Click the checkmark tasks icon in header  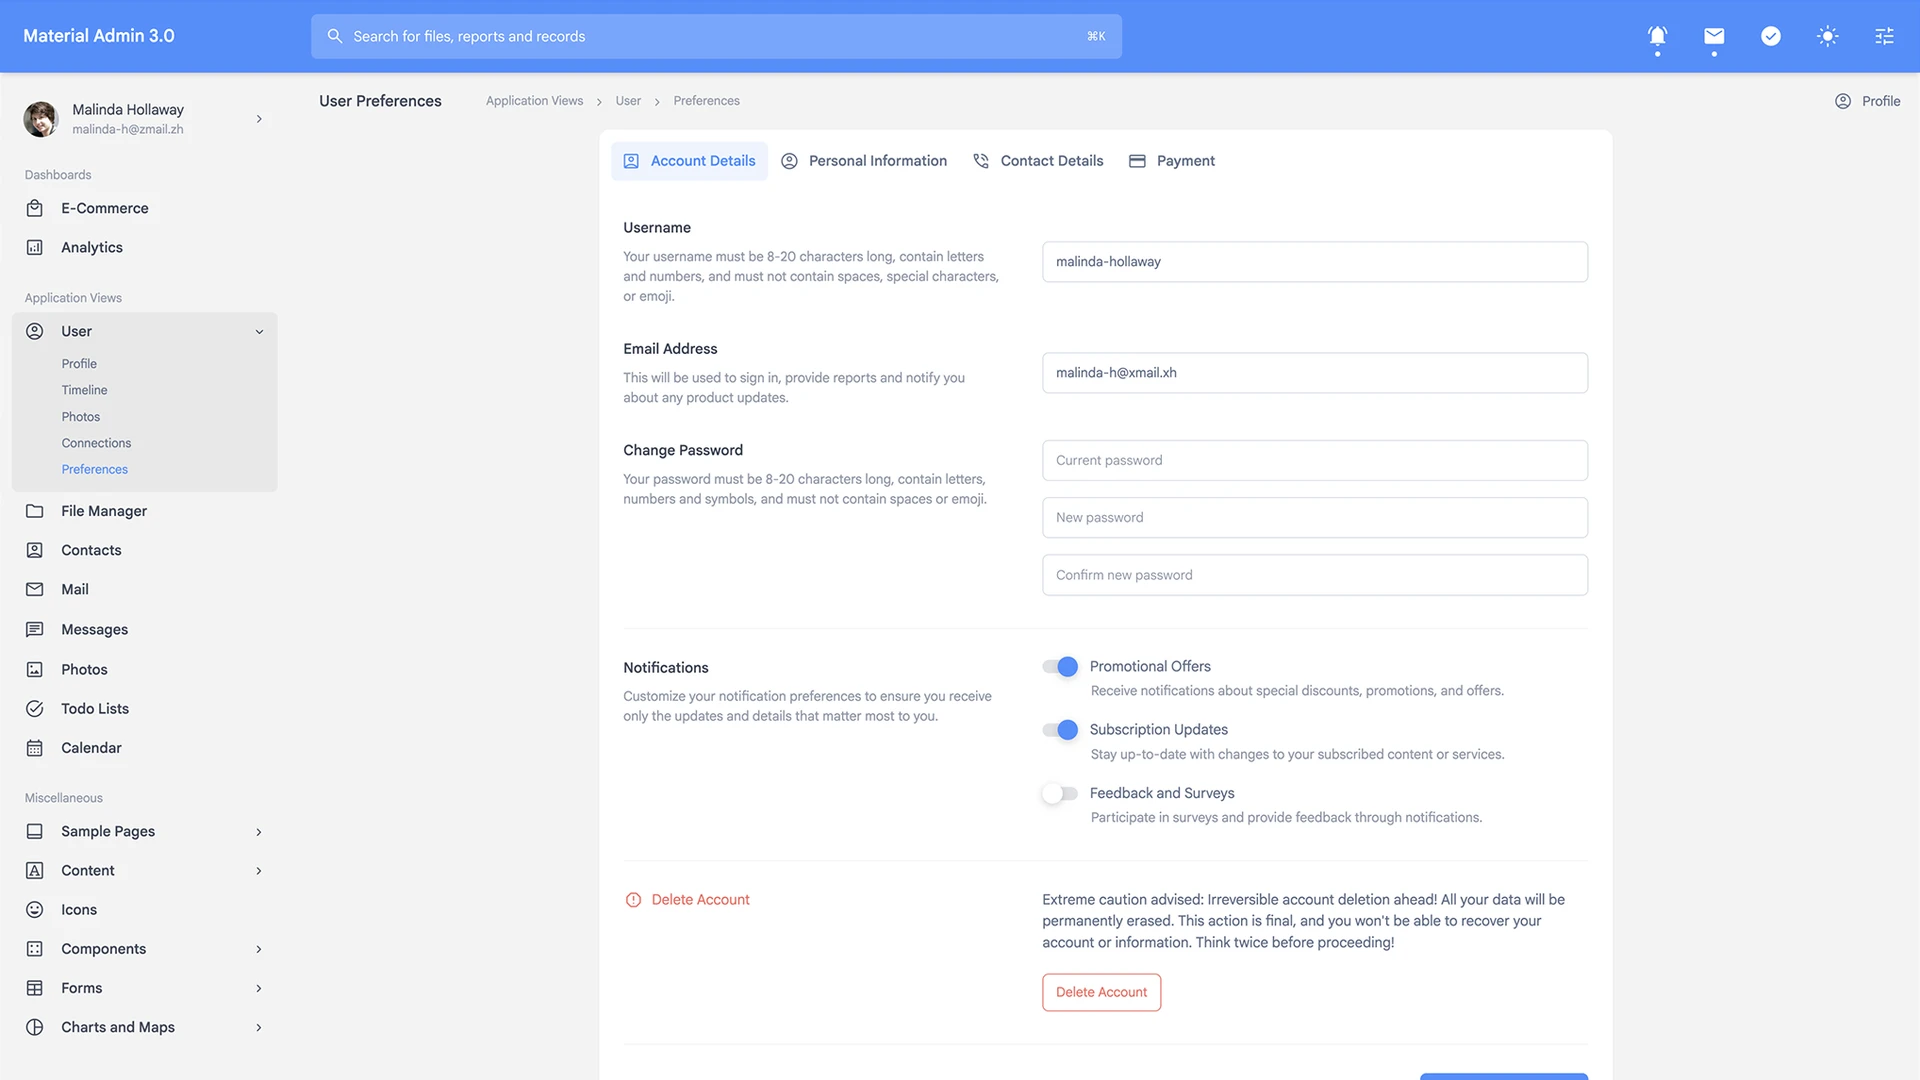[1771, 36]
